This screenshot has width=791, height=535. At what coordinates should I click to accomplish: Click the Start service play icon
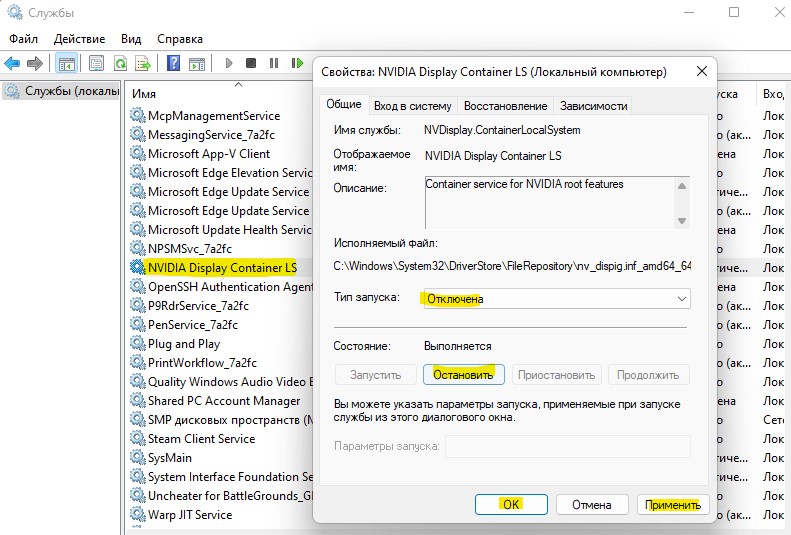229,63
